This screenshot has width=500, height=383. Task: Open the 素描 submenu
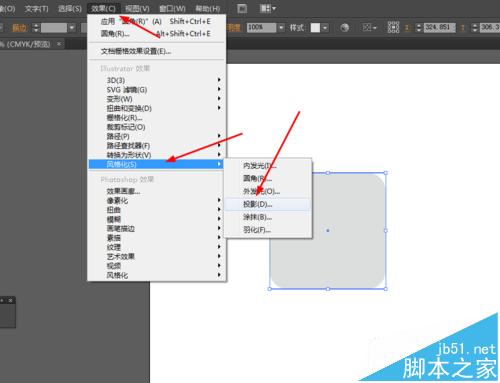pyautogui.click(x=156, y=238)
